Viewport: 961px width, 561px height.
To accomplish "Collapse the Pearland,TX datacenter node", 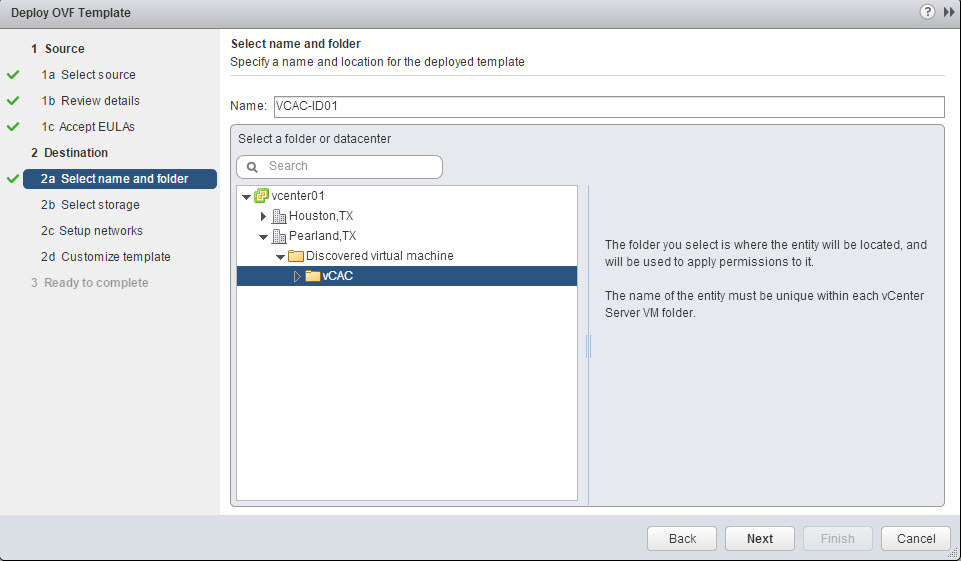I will coord(264,237).
